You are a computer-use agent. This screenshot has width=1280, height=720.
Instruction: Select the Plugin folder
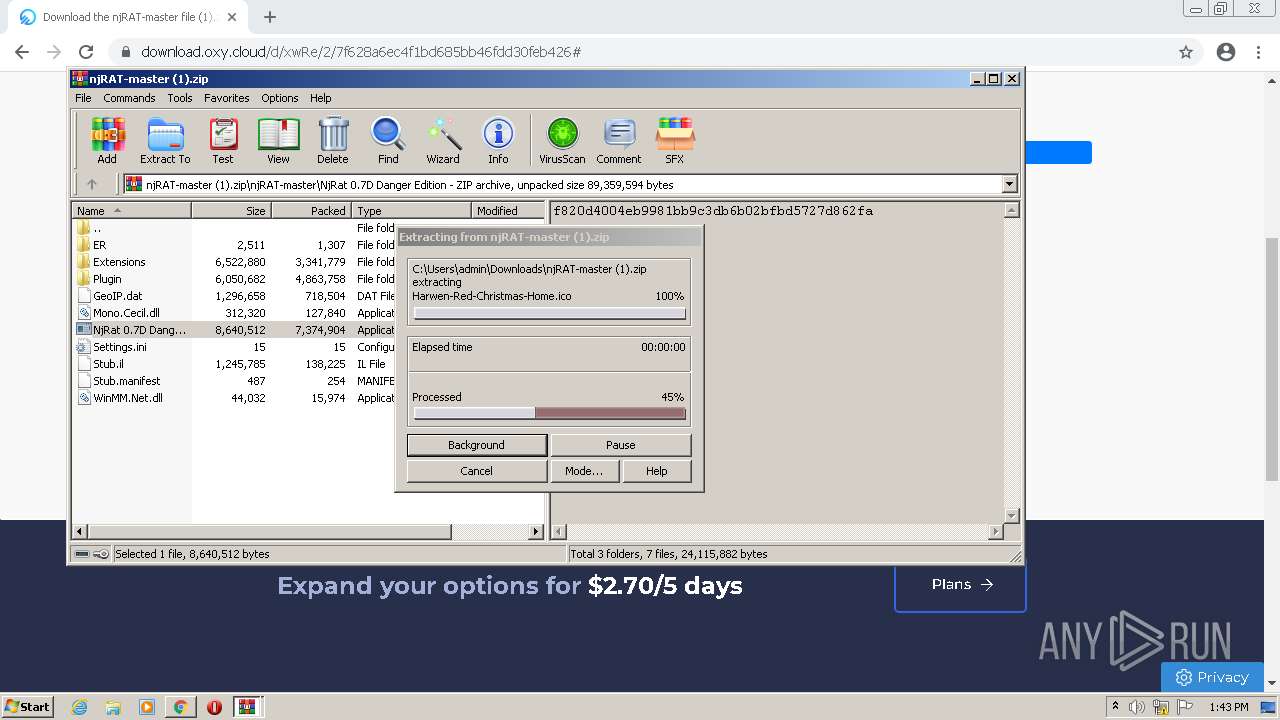[x=107, y=279]
